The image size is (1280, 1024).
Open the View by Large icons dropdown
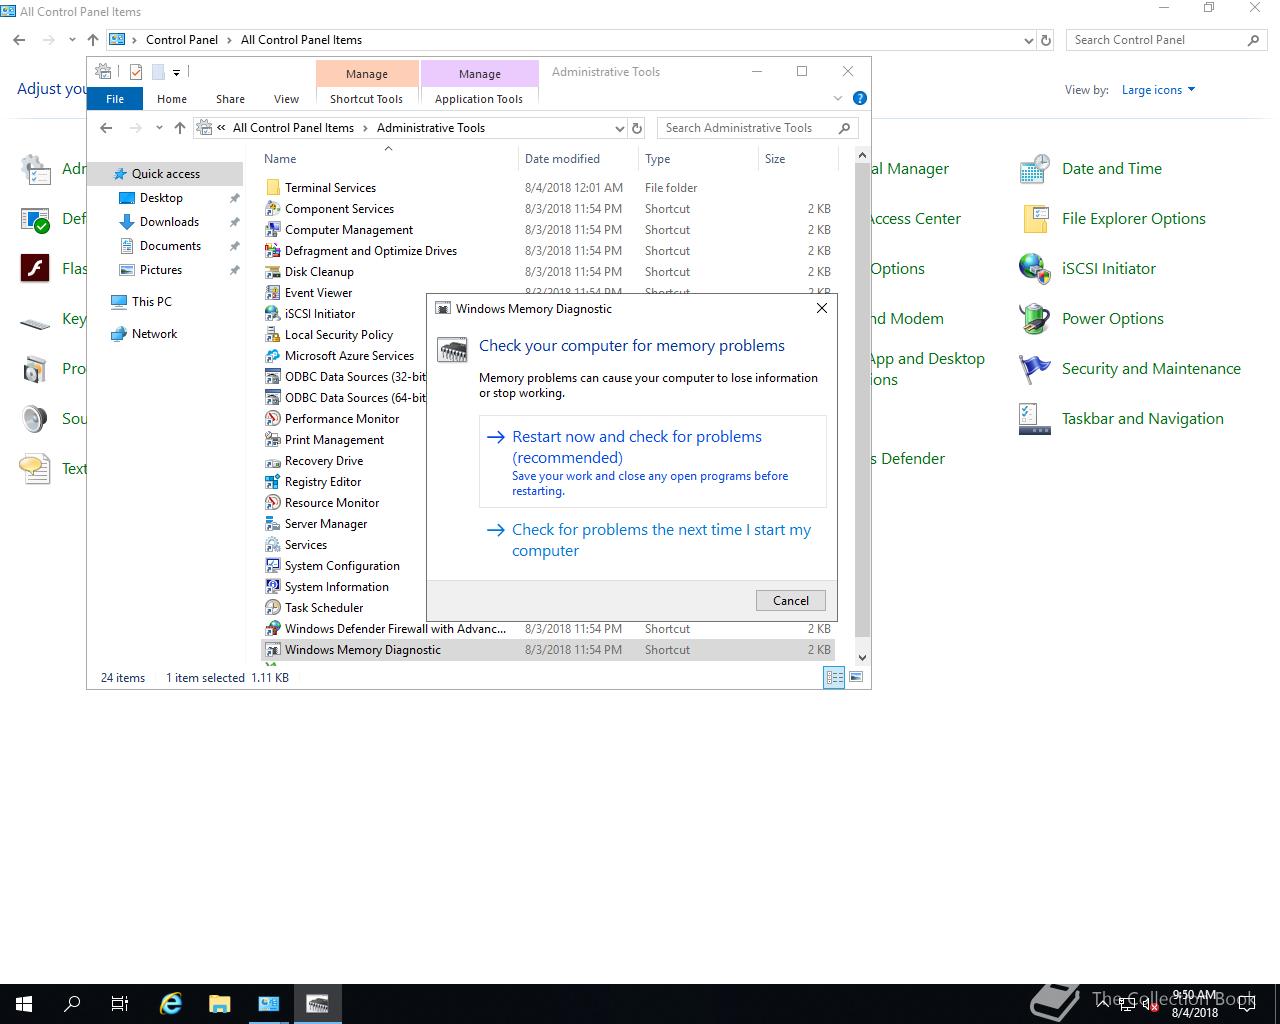pos(1158,90)
